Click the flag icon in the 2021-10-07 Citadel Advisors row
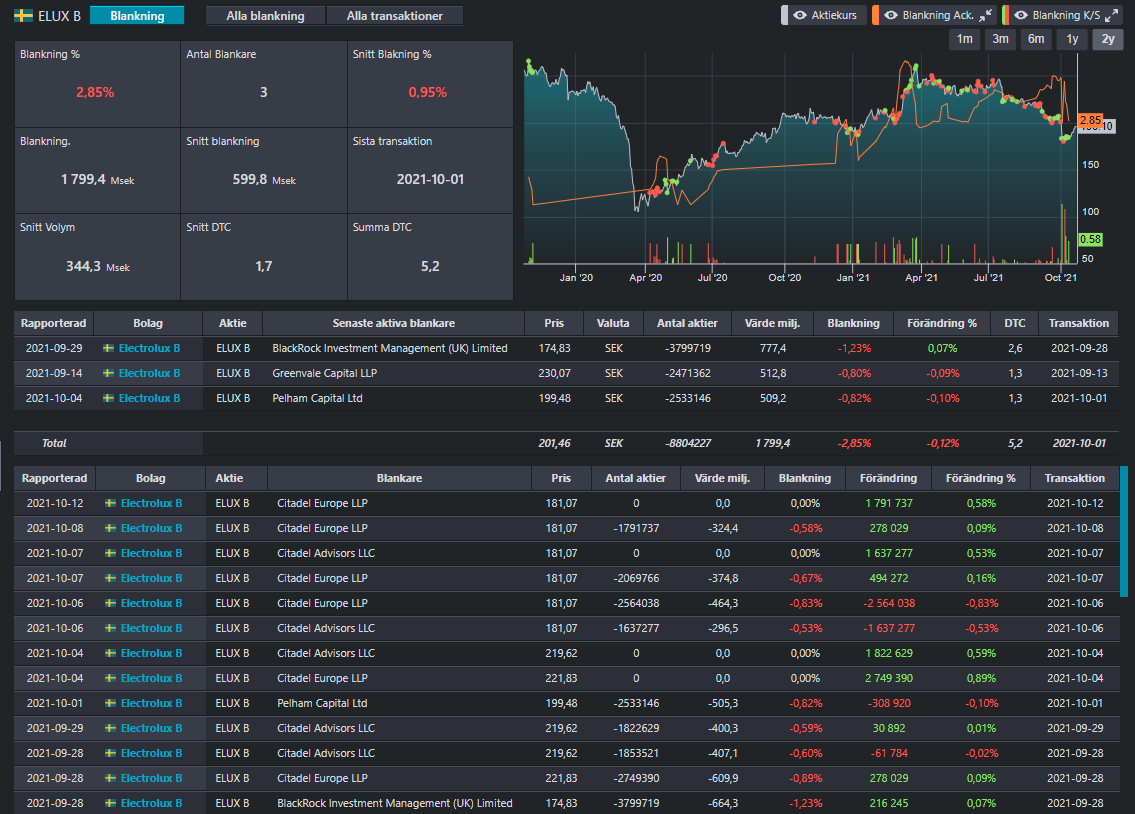 point(111,554)
